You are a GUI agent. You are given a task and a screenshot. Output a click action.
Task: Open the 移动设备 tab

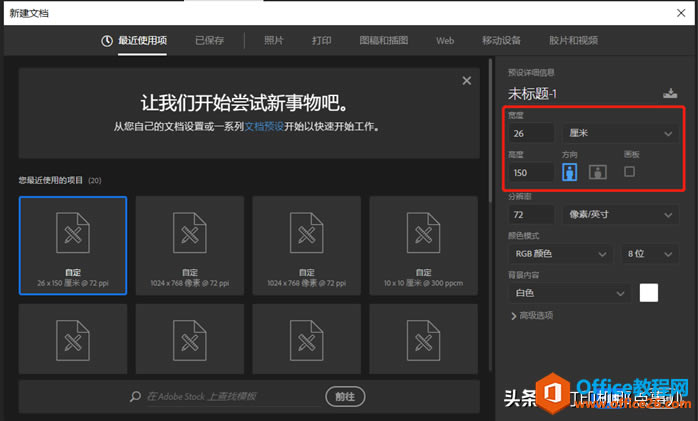click(501, 40)
